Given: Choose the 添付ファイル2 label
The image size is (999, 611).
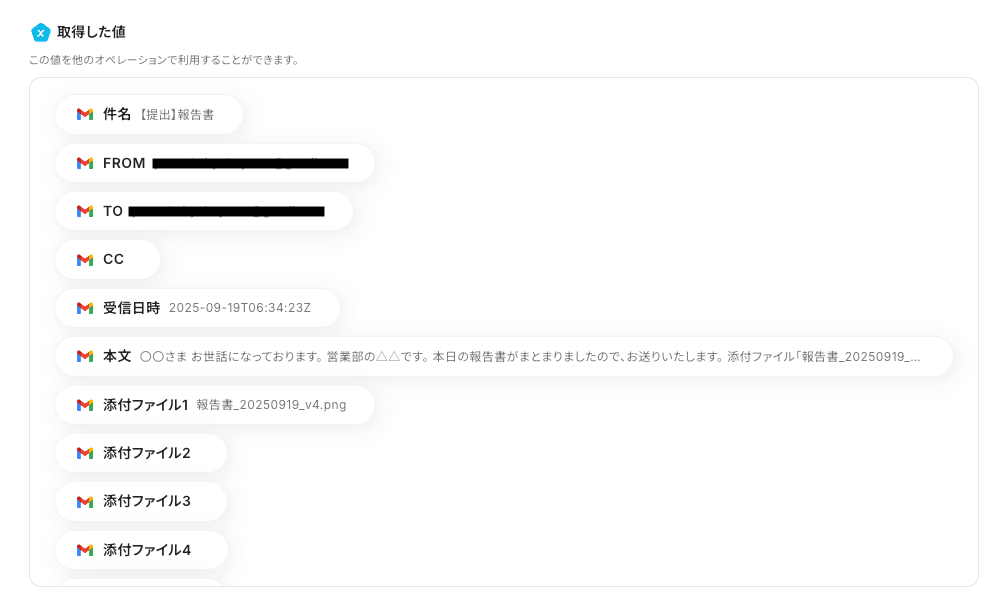Looking at the screenshot, I should click(x=147, y=453).
